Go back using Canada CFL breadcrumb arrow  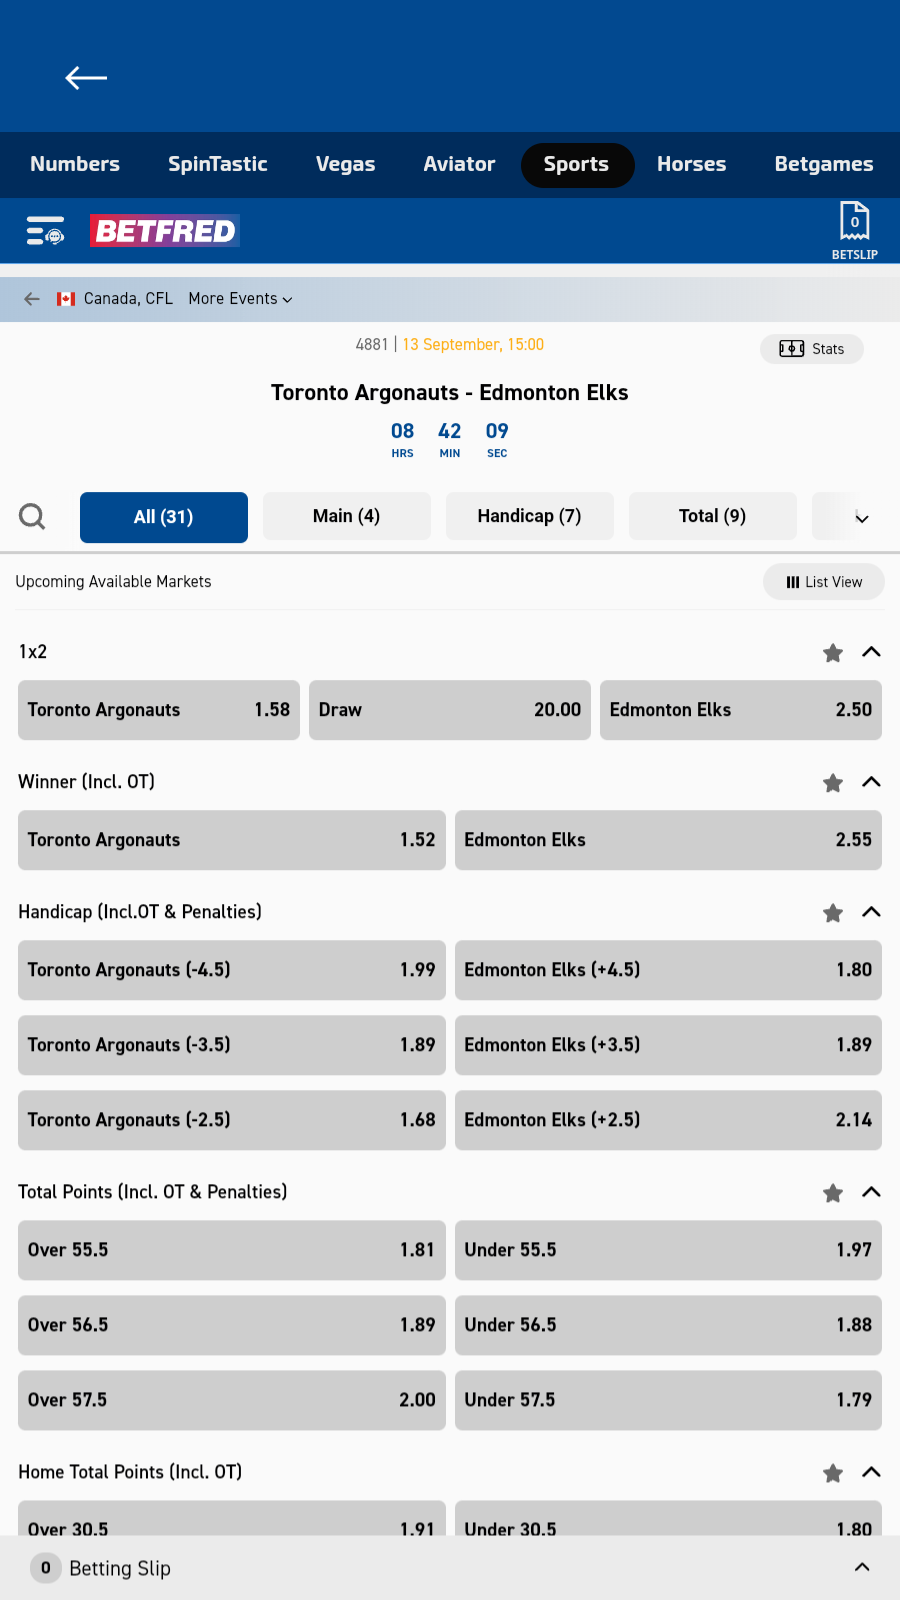click(x=32, y=299)
